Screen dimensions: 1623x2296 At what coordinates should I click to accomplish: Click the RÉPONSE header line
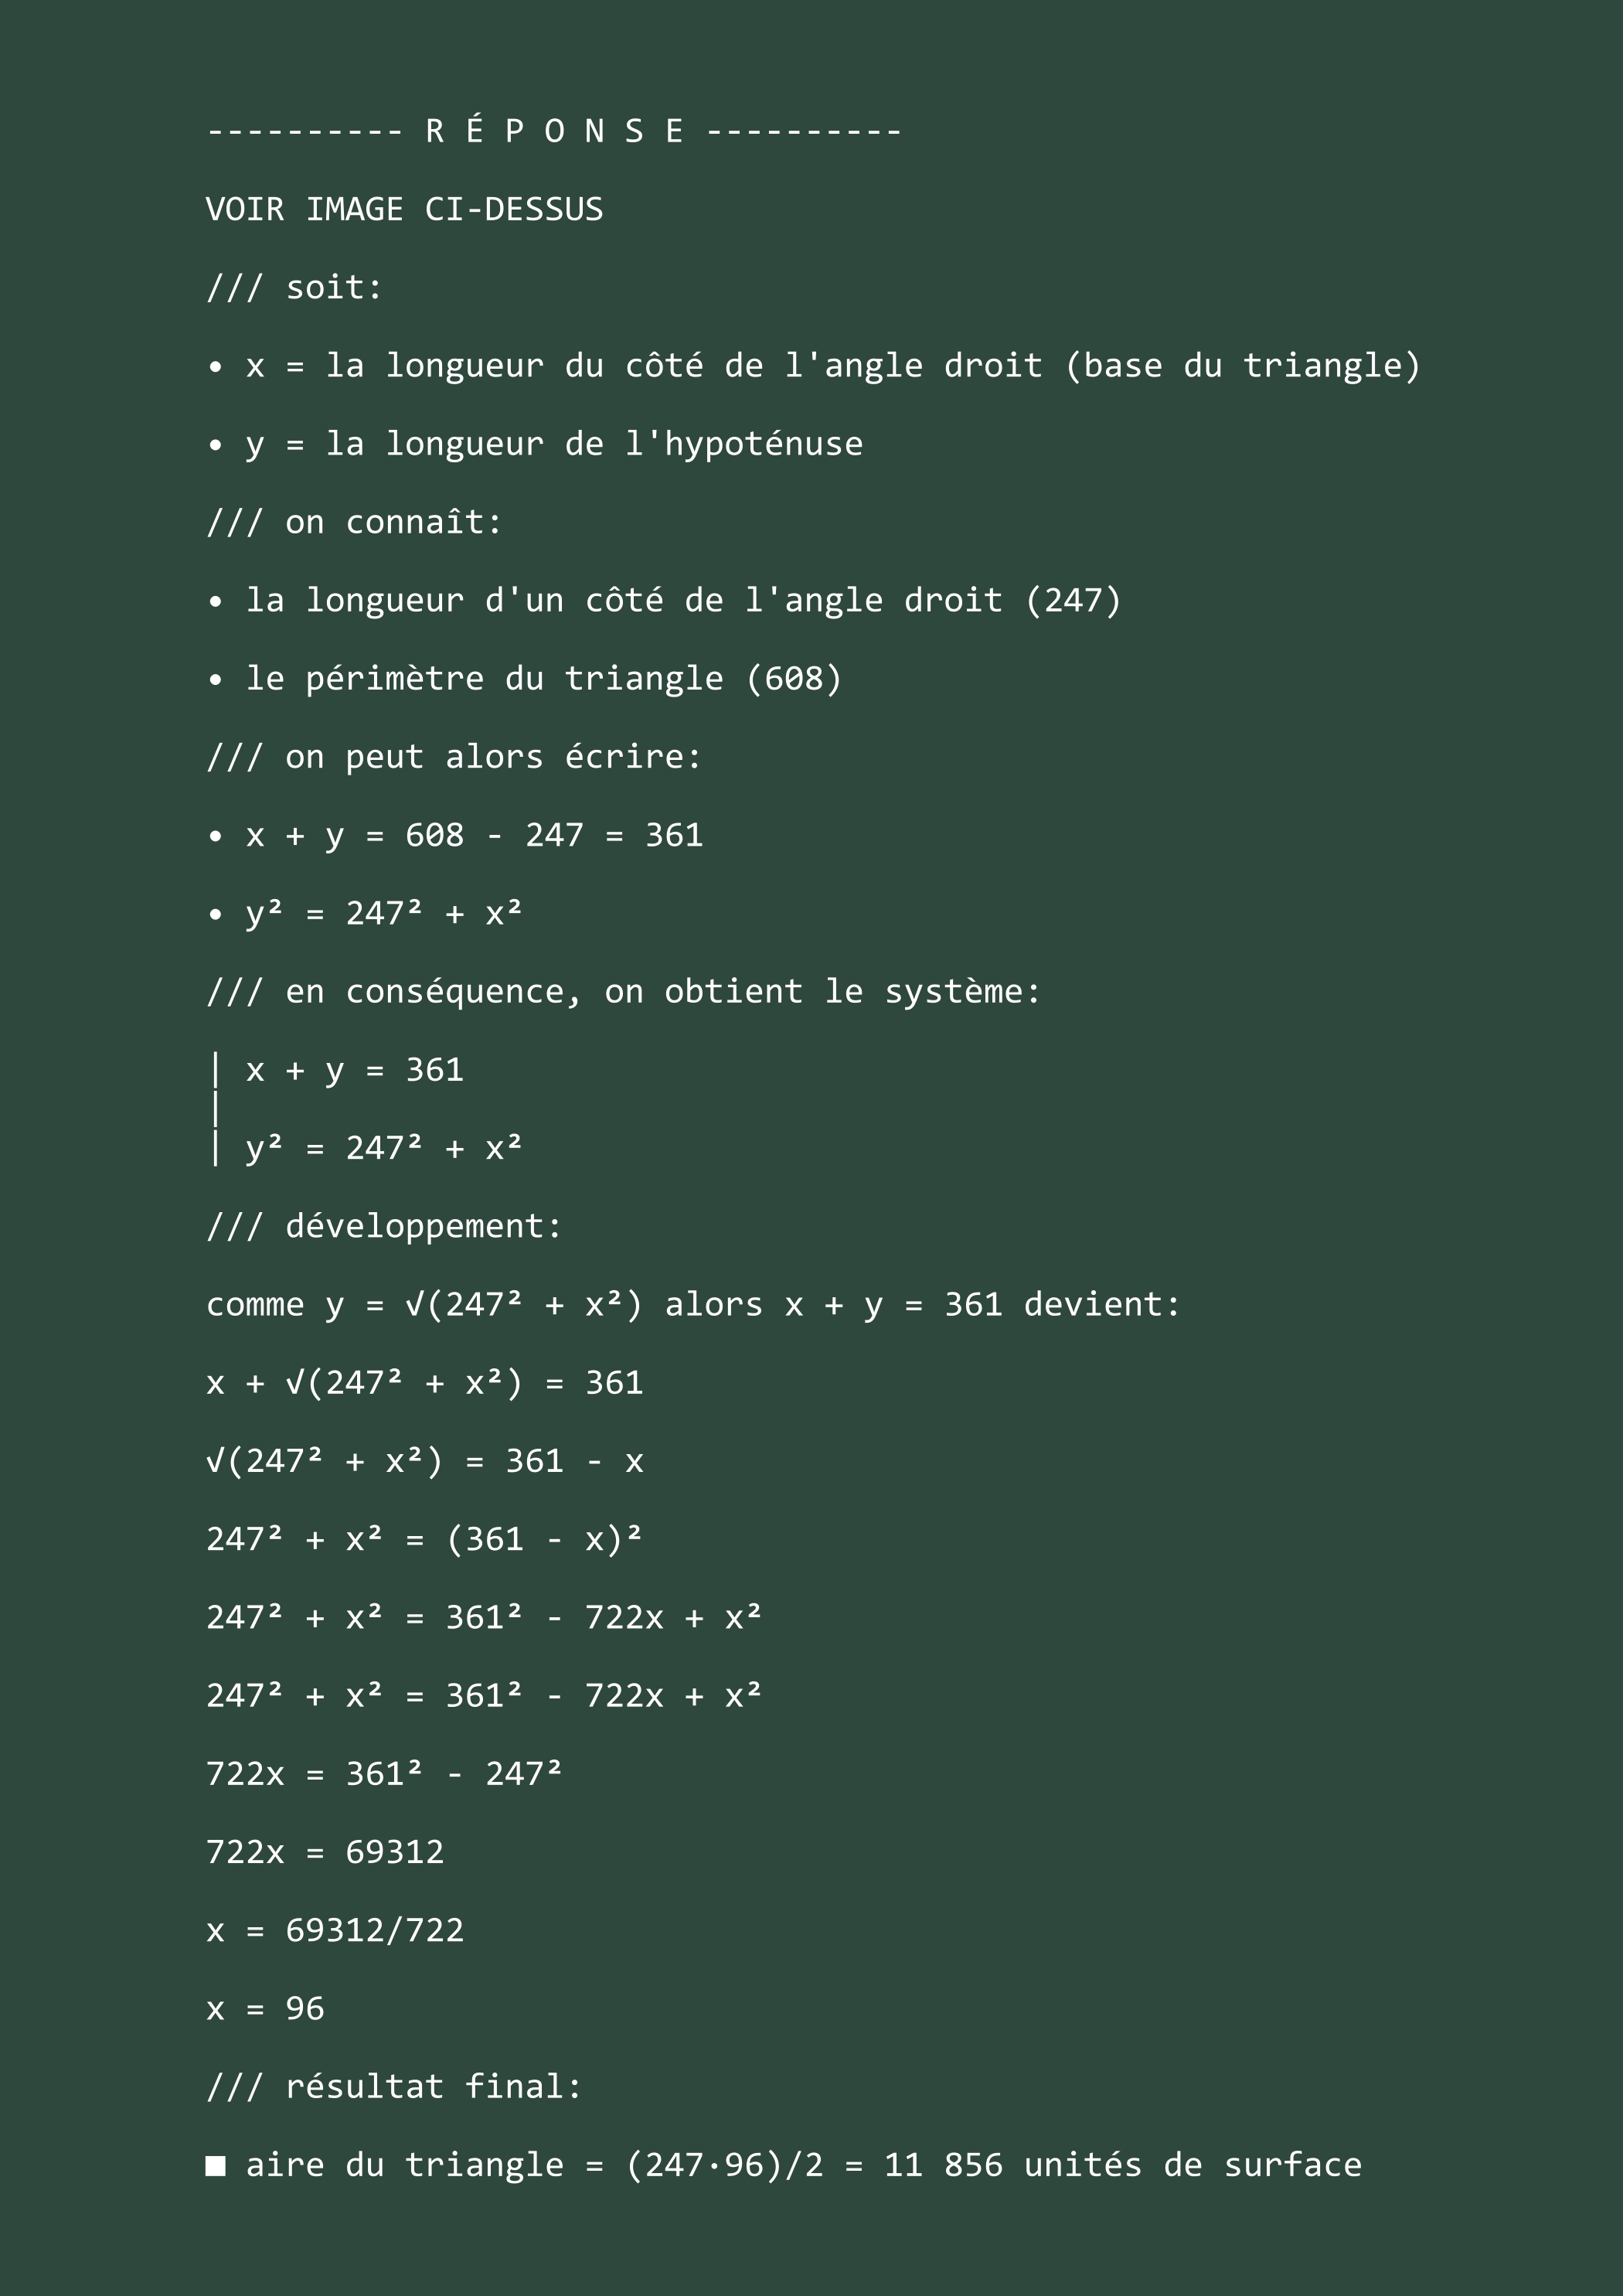554,131
